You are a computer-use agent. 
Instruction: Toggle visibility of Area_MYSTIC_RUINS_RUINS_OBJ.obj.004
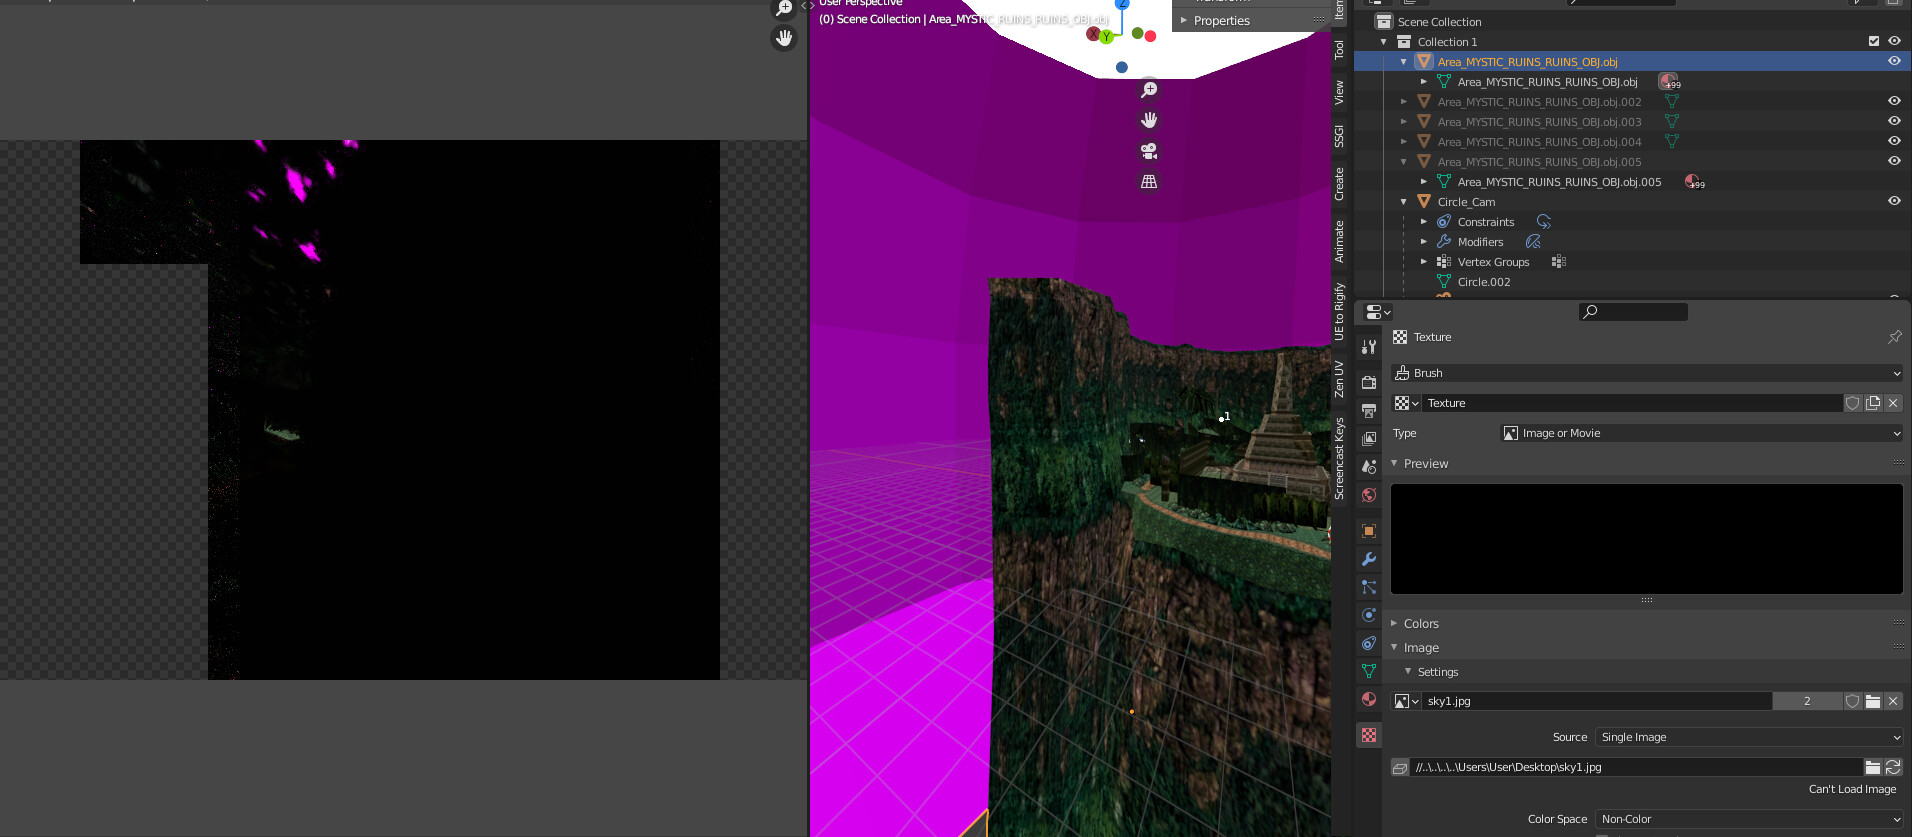click(x=1894, y=141)
